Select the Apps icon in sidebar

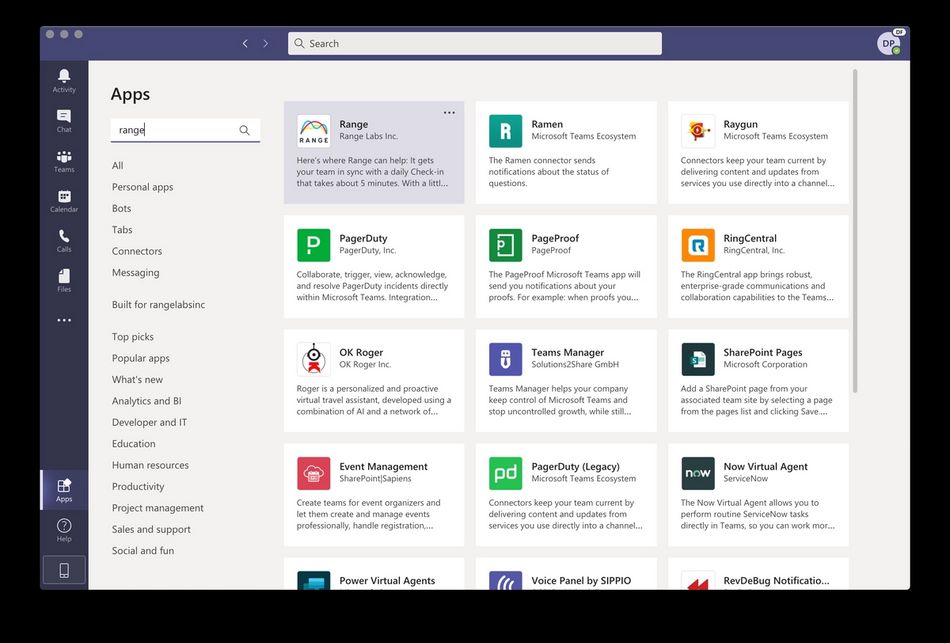pos(64,485)
